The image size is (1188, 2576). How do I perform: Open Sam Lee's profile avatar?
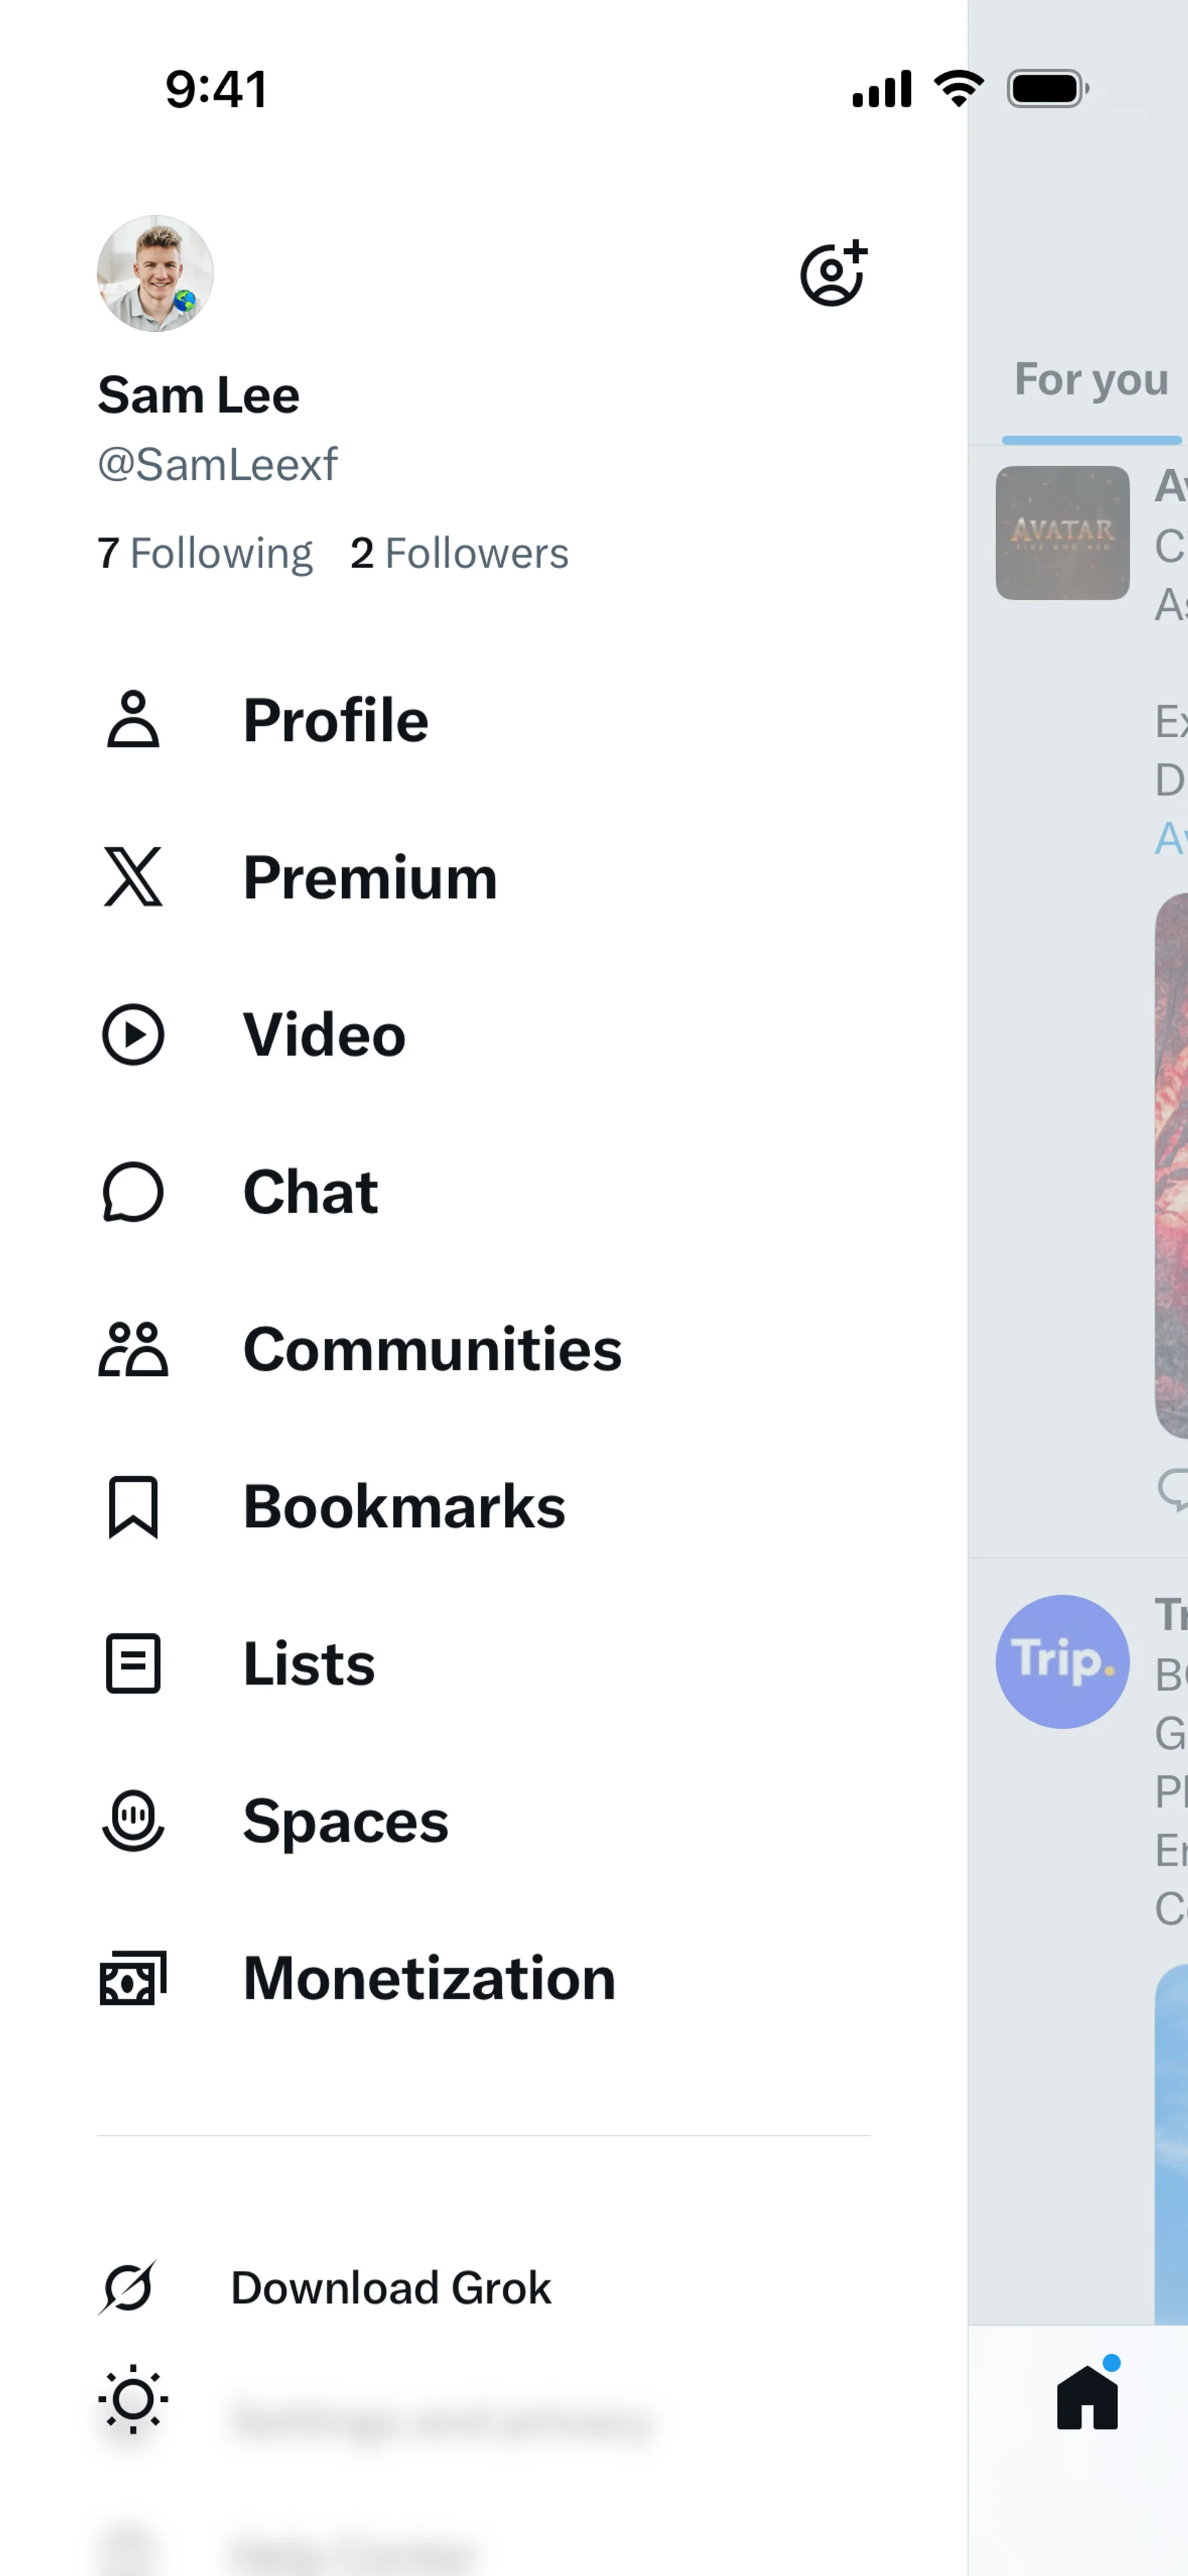[155, 273]
